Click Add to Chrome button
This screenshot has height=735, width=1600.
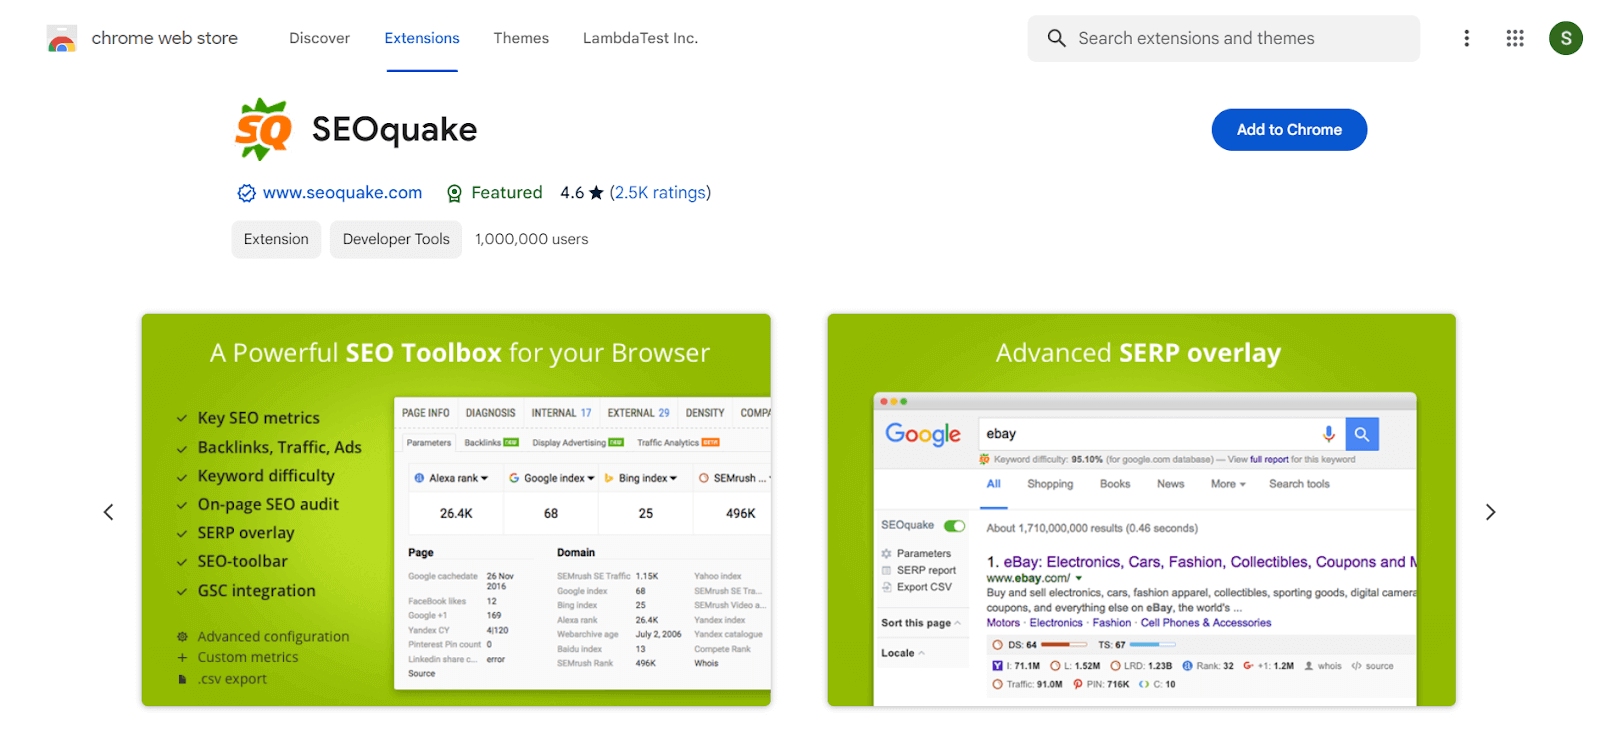click(x=1289, y=130)
